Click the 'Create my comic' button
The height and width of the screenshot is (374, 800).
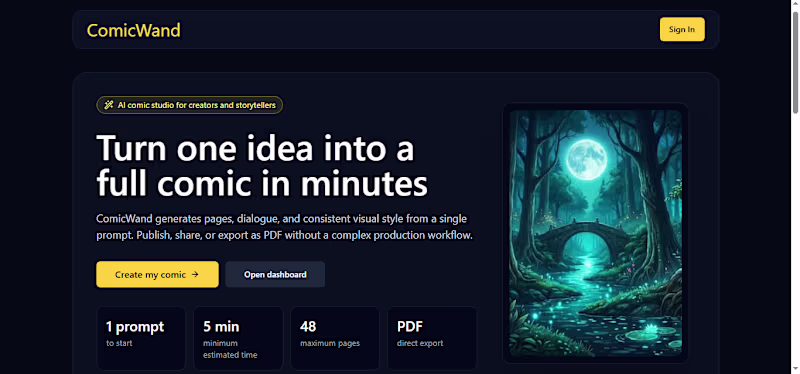157,275
